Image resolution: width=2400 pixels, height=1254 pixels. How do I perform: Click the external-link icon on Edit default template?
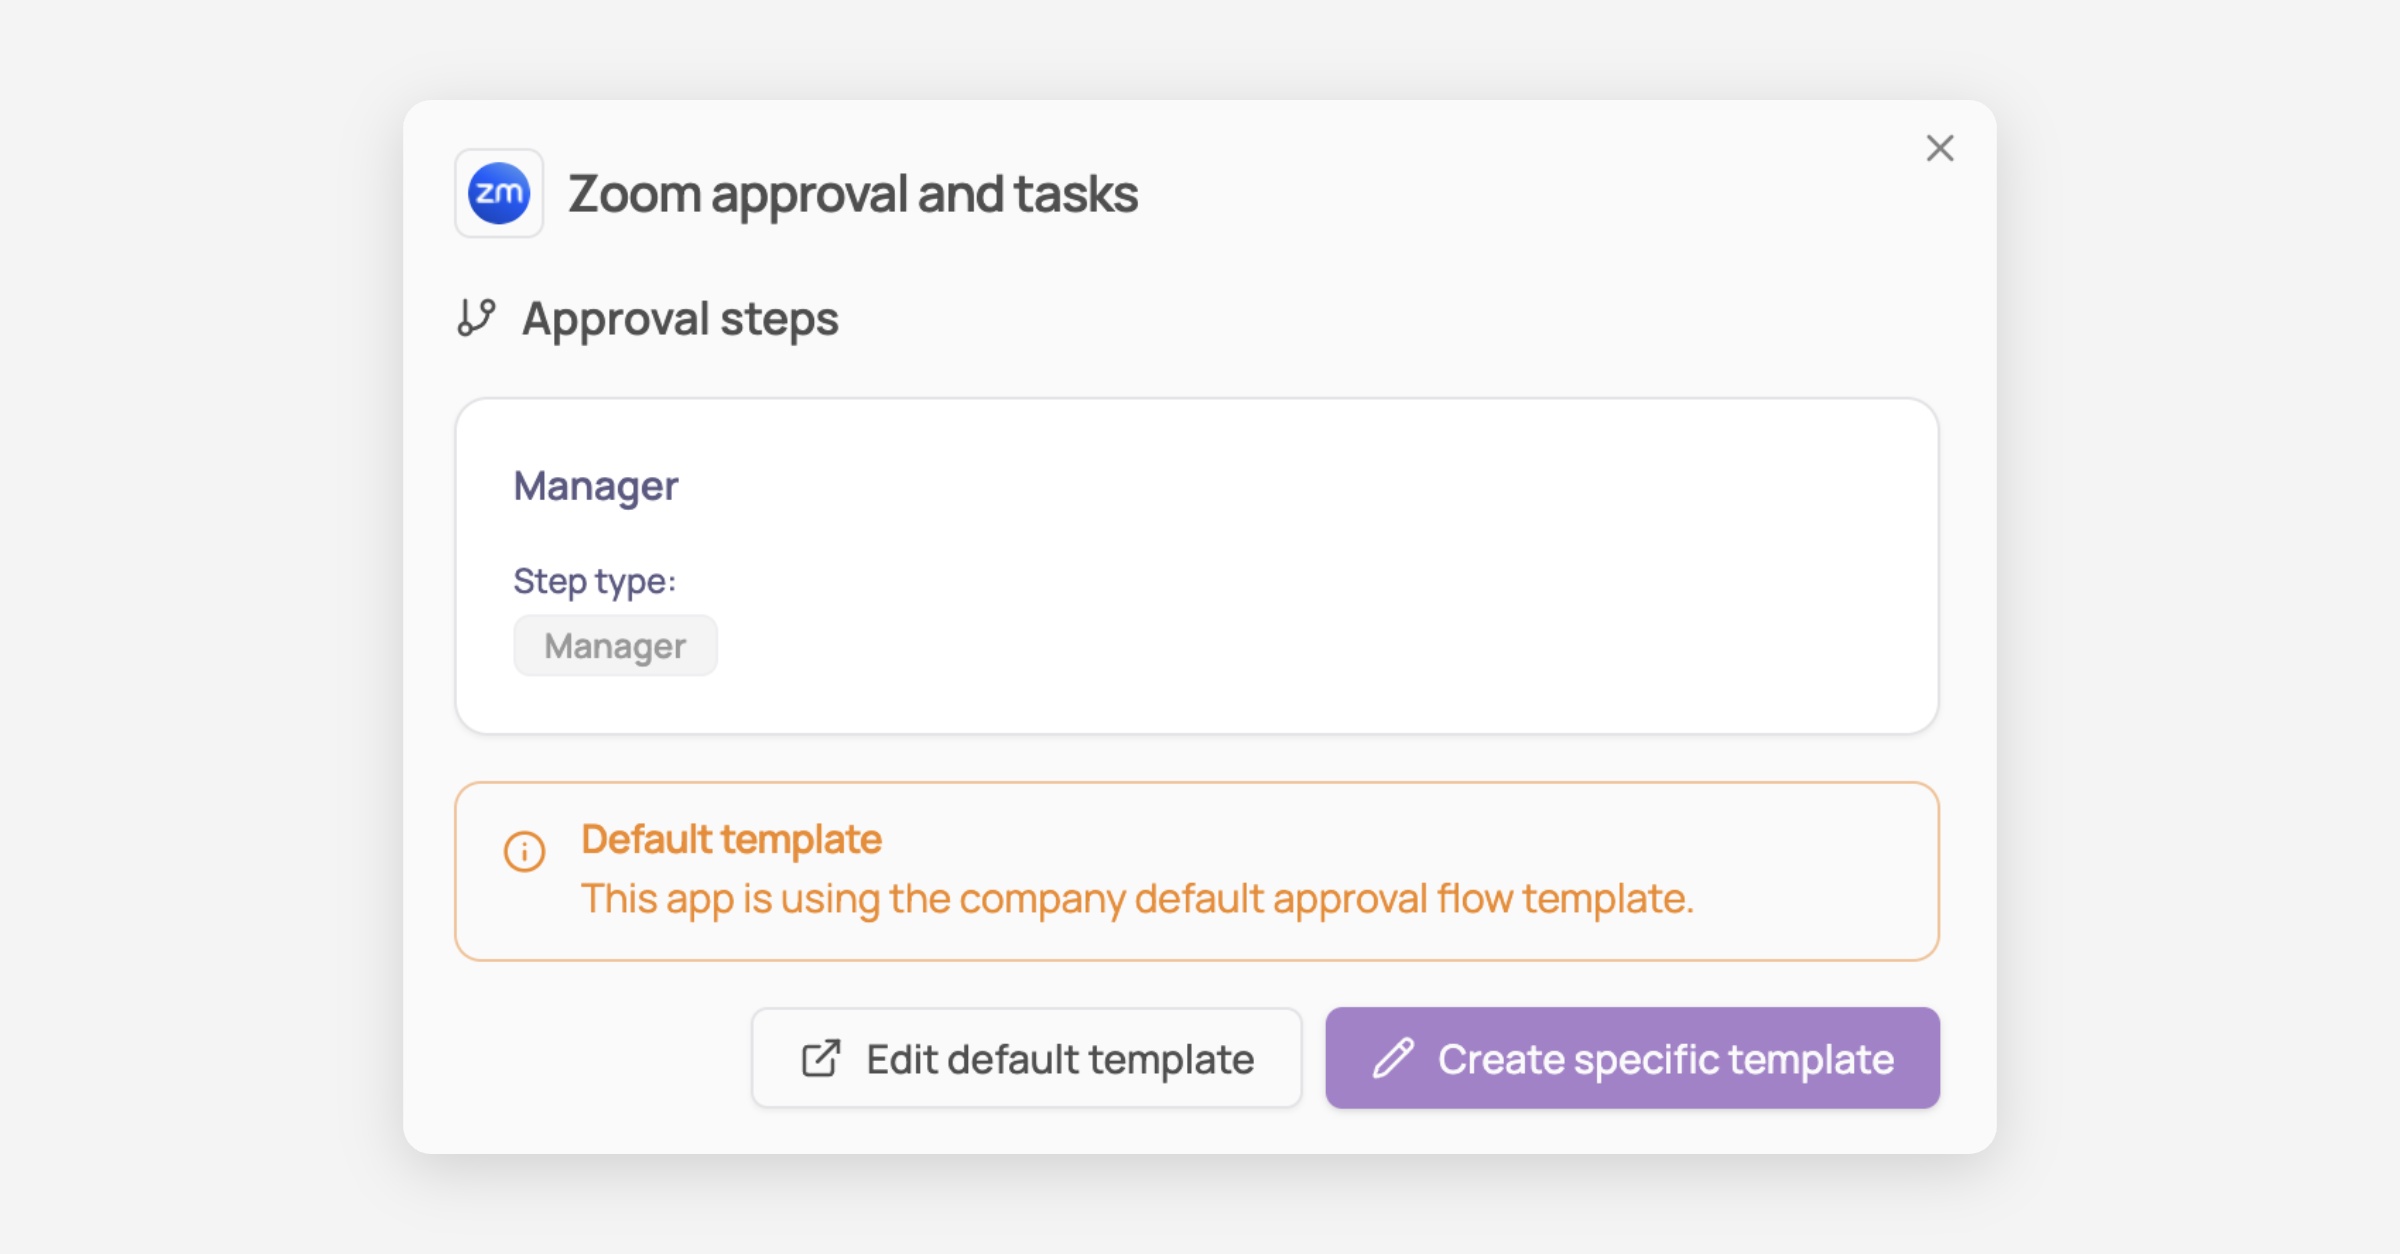pyautogui.click(x=821, y=1058)
